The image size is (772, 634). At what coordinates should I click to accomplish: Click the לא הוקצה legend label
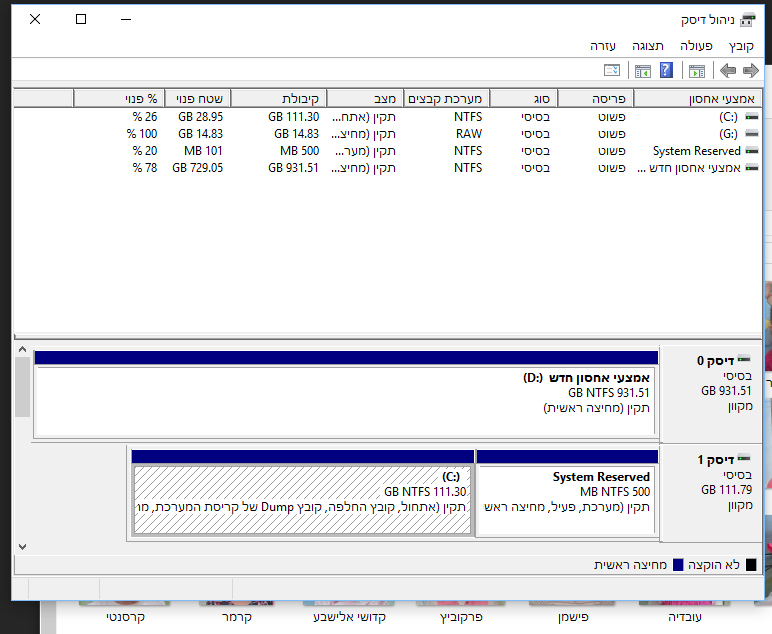click(714, 565)
